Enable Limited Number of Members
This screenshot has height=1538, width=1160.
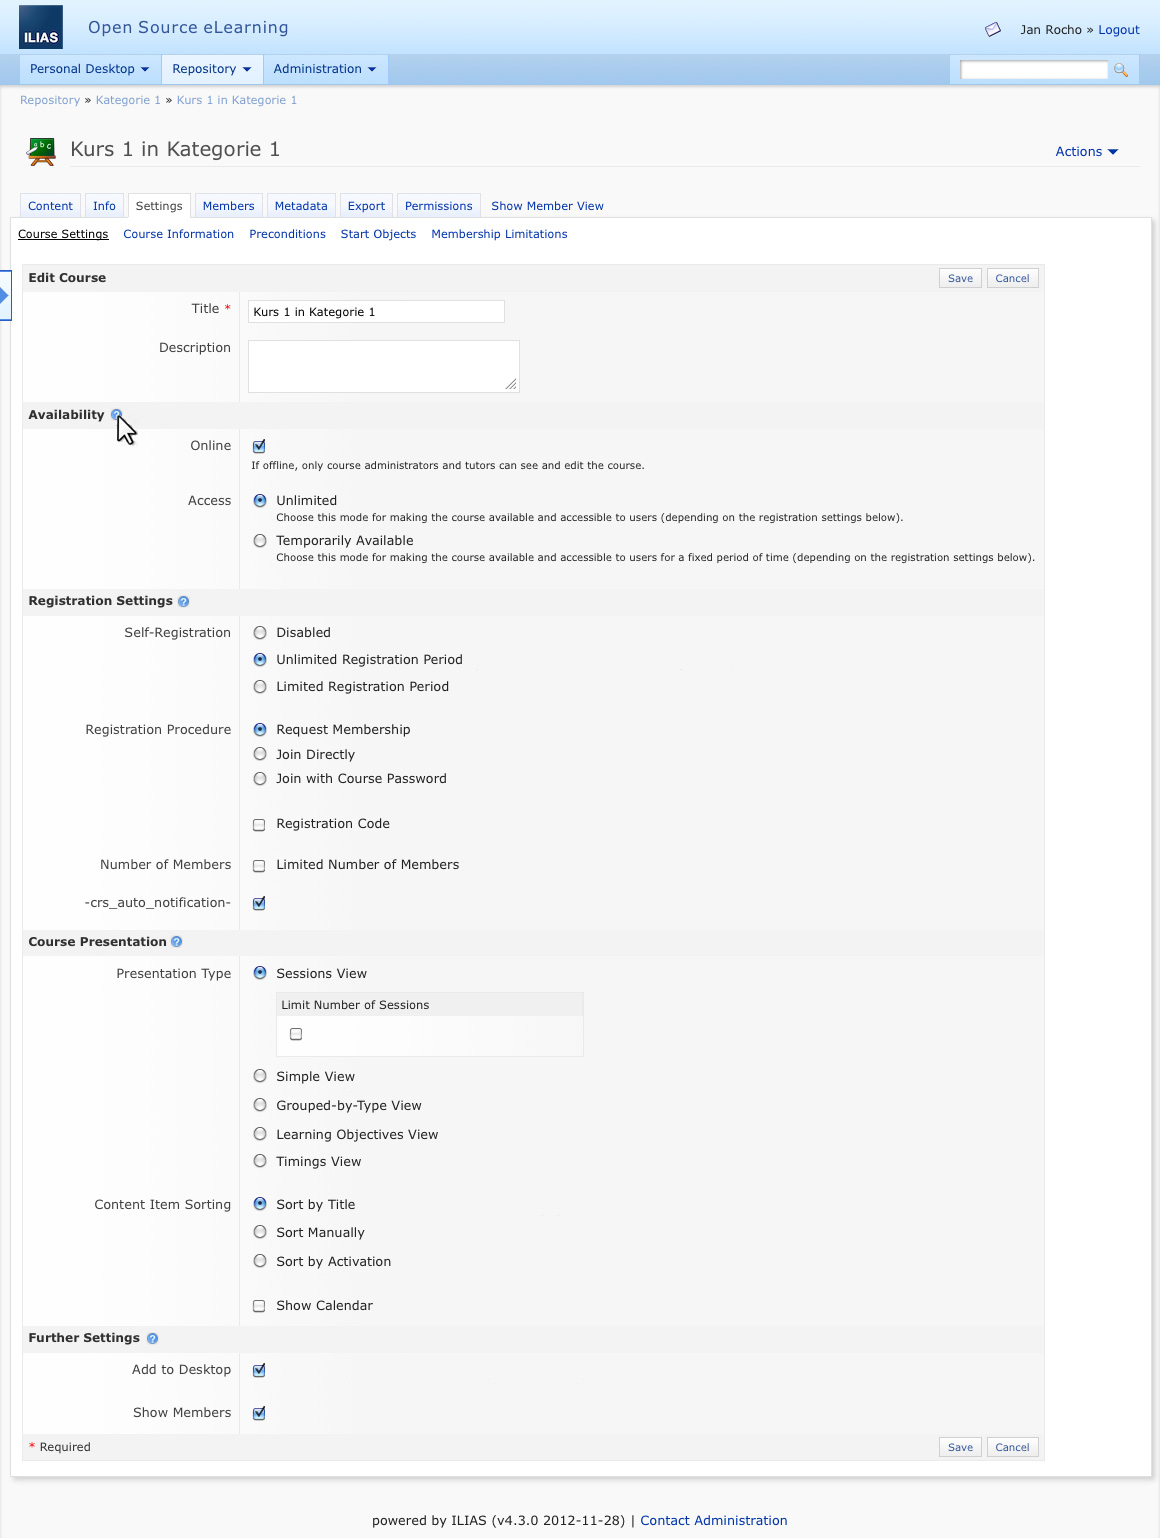point(259,866)
